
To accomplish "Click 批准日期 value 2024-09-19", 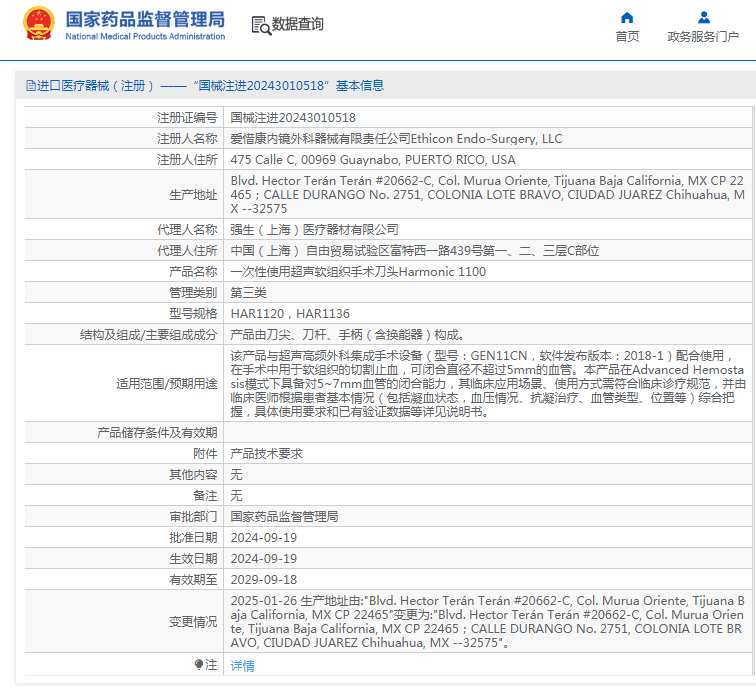I will [x=264, y=538].
